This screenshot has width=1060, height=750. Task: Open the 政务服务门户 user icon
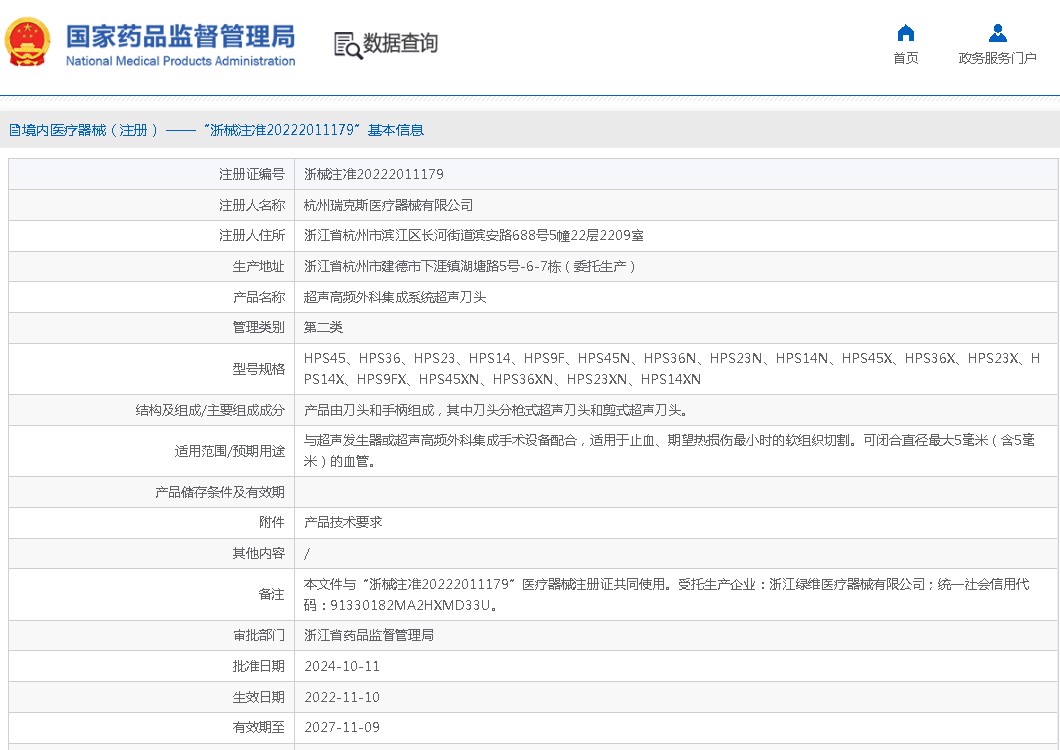tap(998, 32)
